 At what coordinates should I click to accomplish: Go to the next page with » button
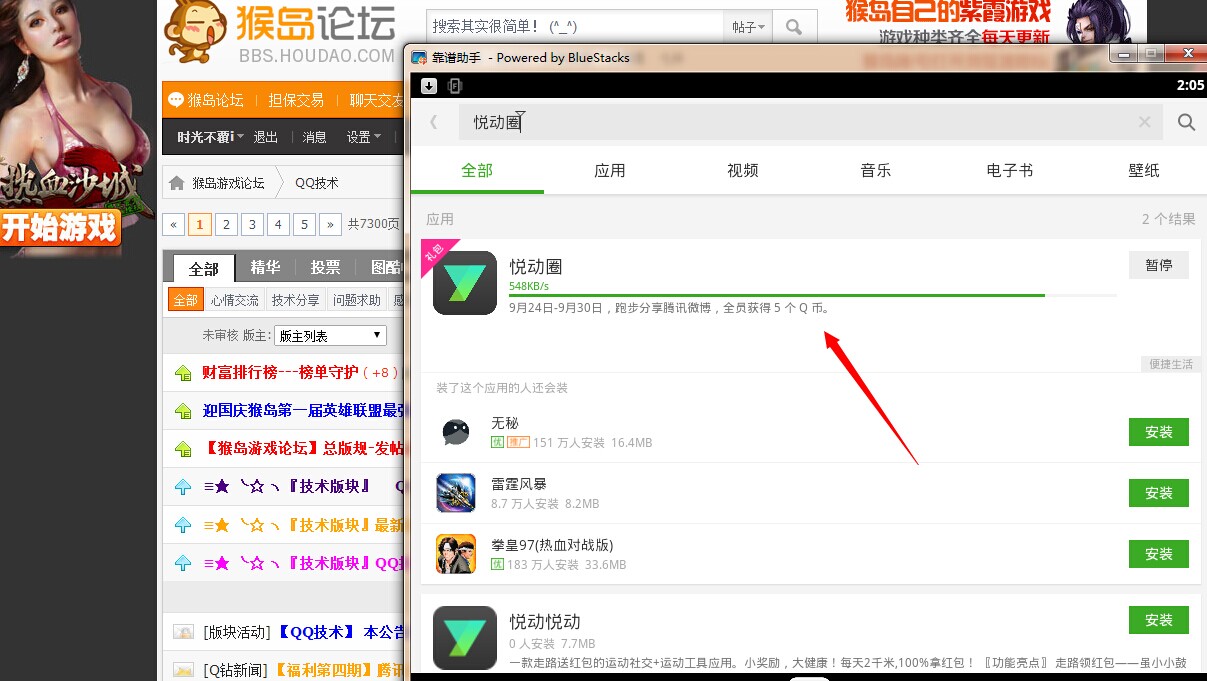coord(331,224)
